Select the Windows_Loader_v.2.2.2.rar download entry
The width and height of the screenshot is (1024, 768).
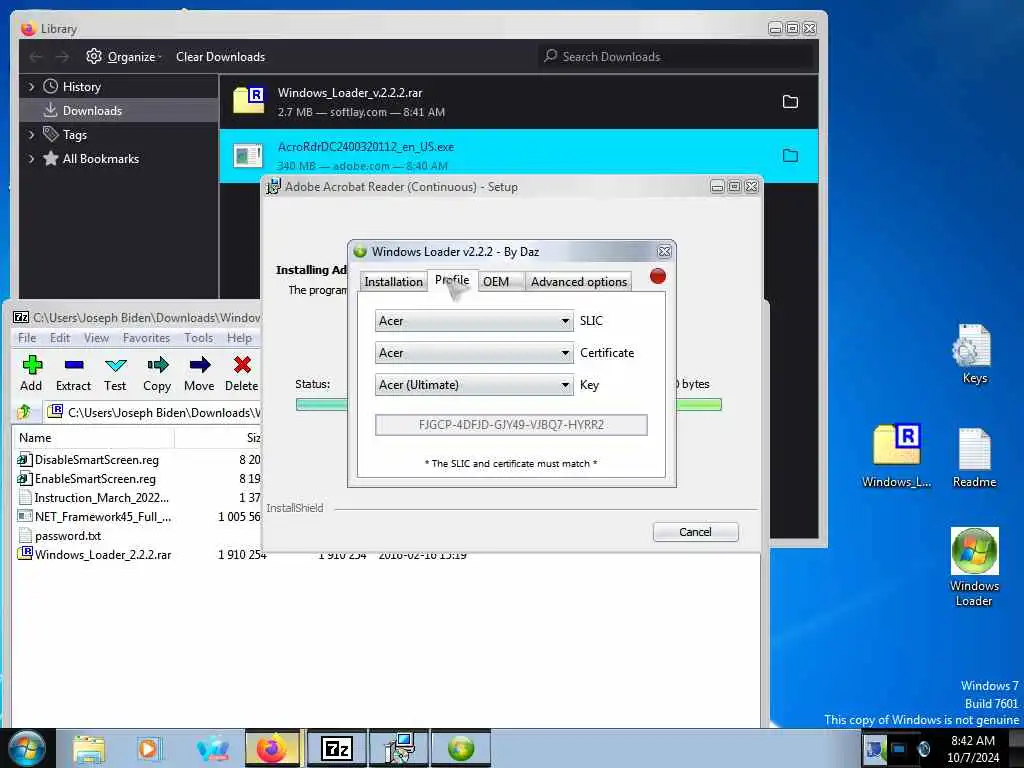[x=519, y=102]
